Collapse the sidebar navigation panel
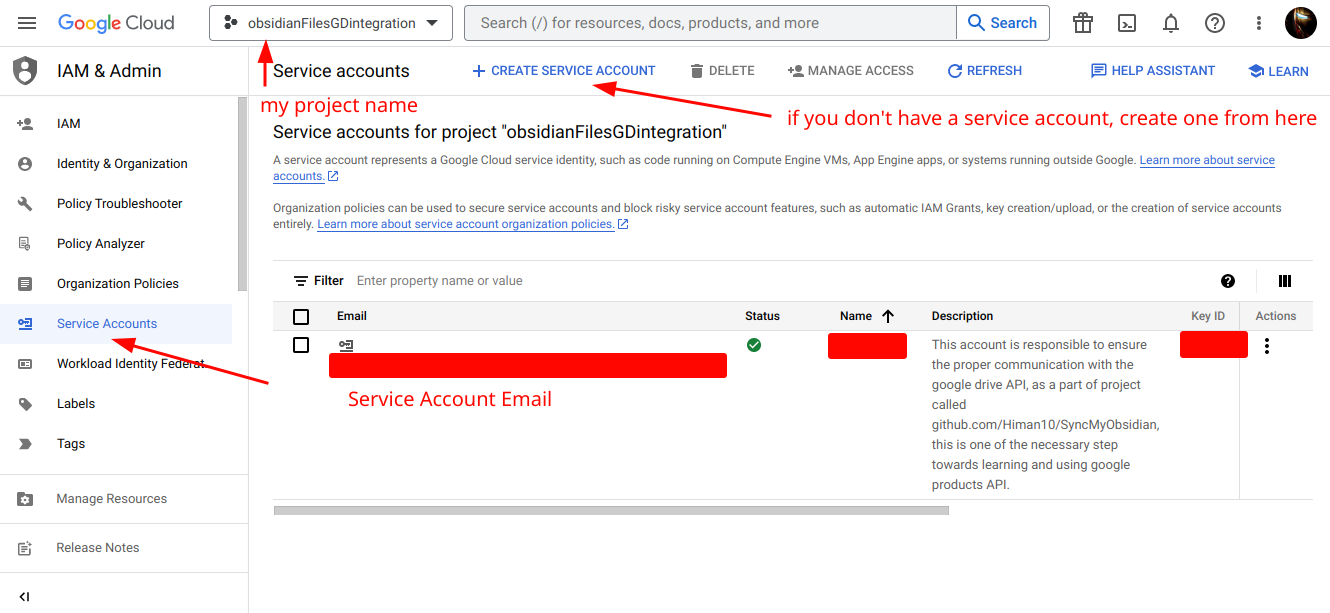This screenshot has width=1330, height=613. tap(25, 597)
